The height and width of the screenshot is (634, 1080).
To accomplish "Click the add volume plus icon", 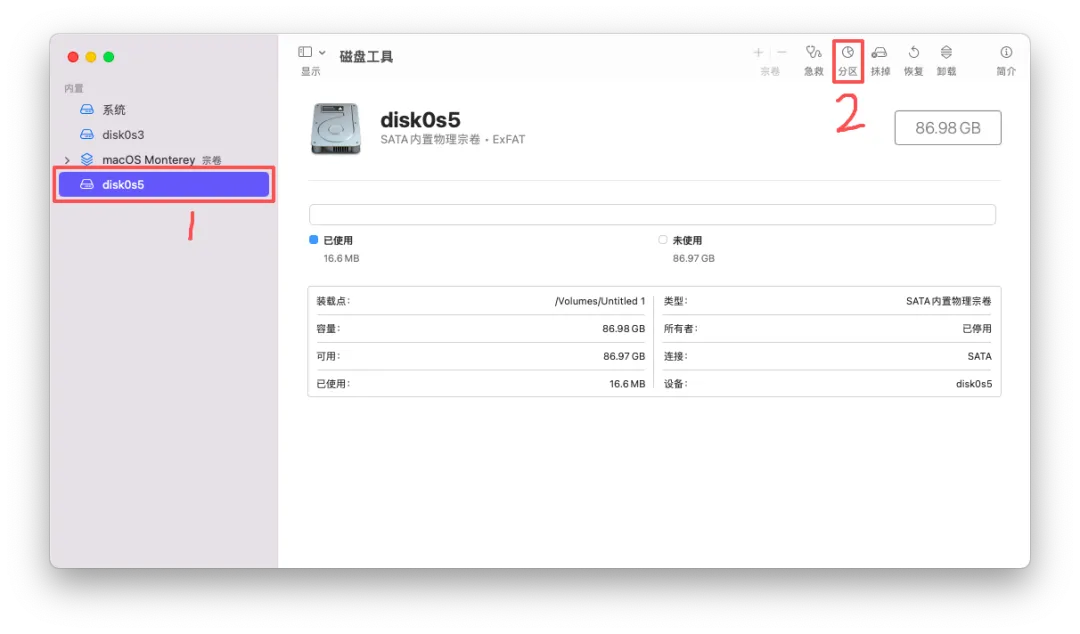I will click(x=758, y=52).
